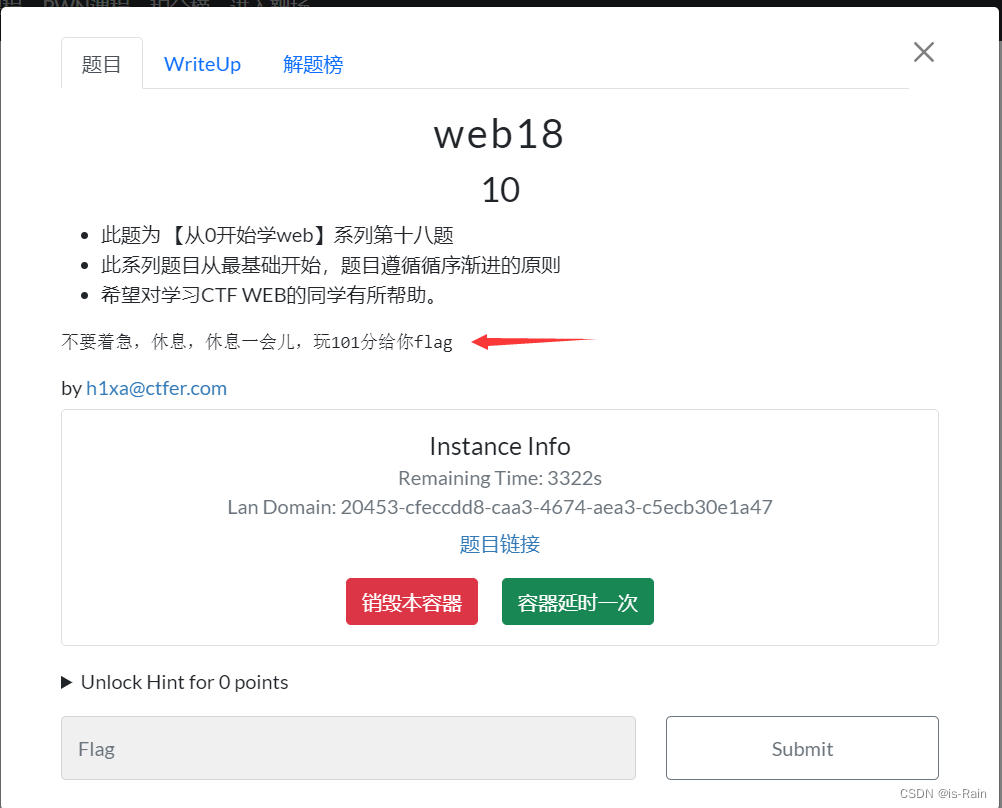The width and height of the screenshot is (1002, 808).
Task: Switch to the WriteUp tab
Action: [202, 63]
